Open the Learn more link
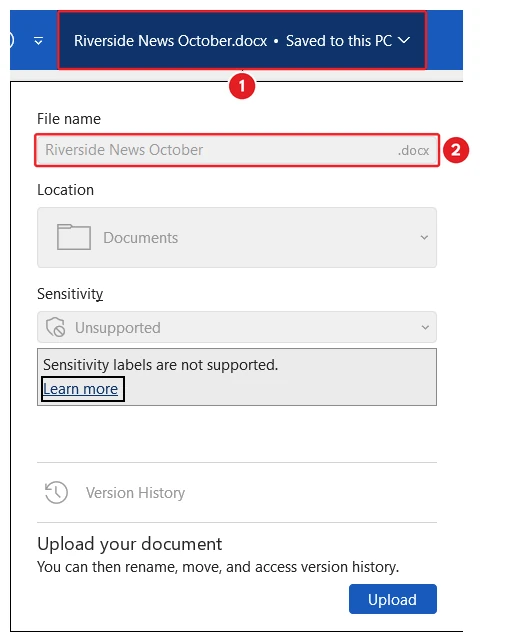The height and width of the screenshot is (642, 509). pyautogui.click(x=81, y=389)
